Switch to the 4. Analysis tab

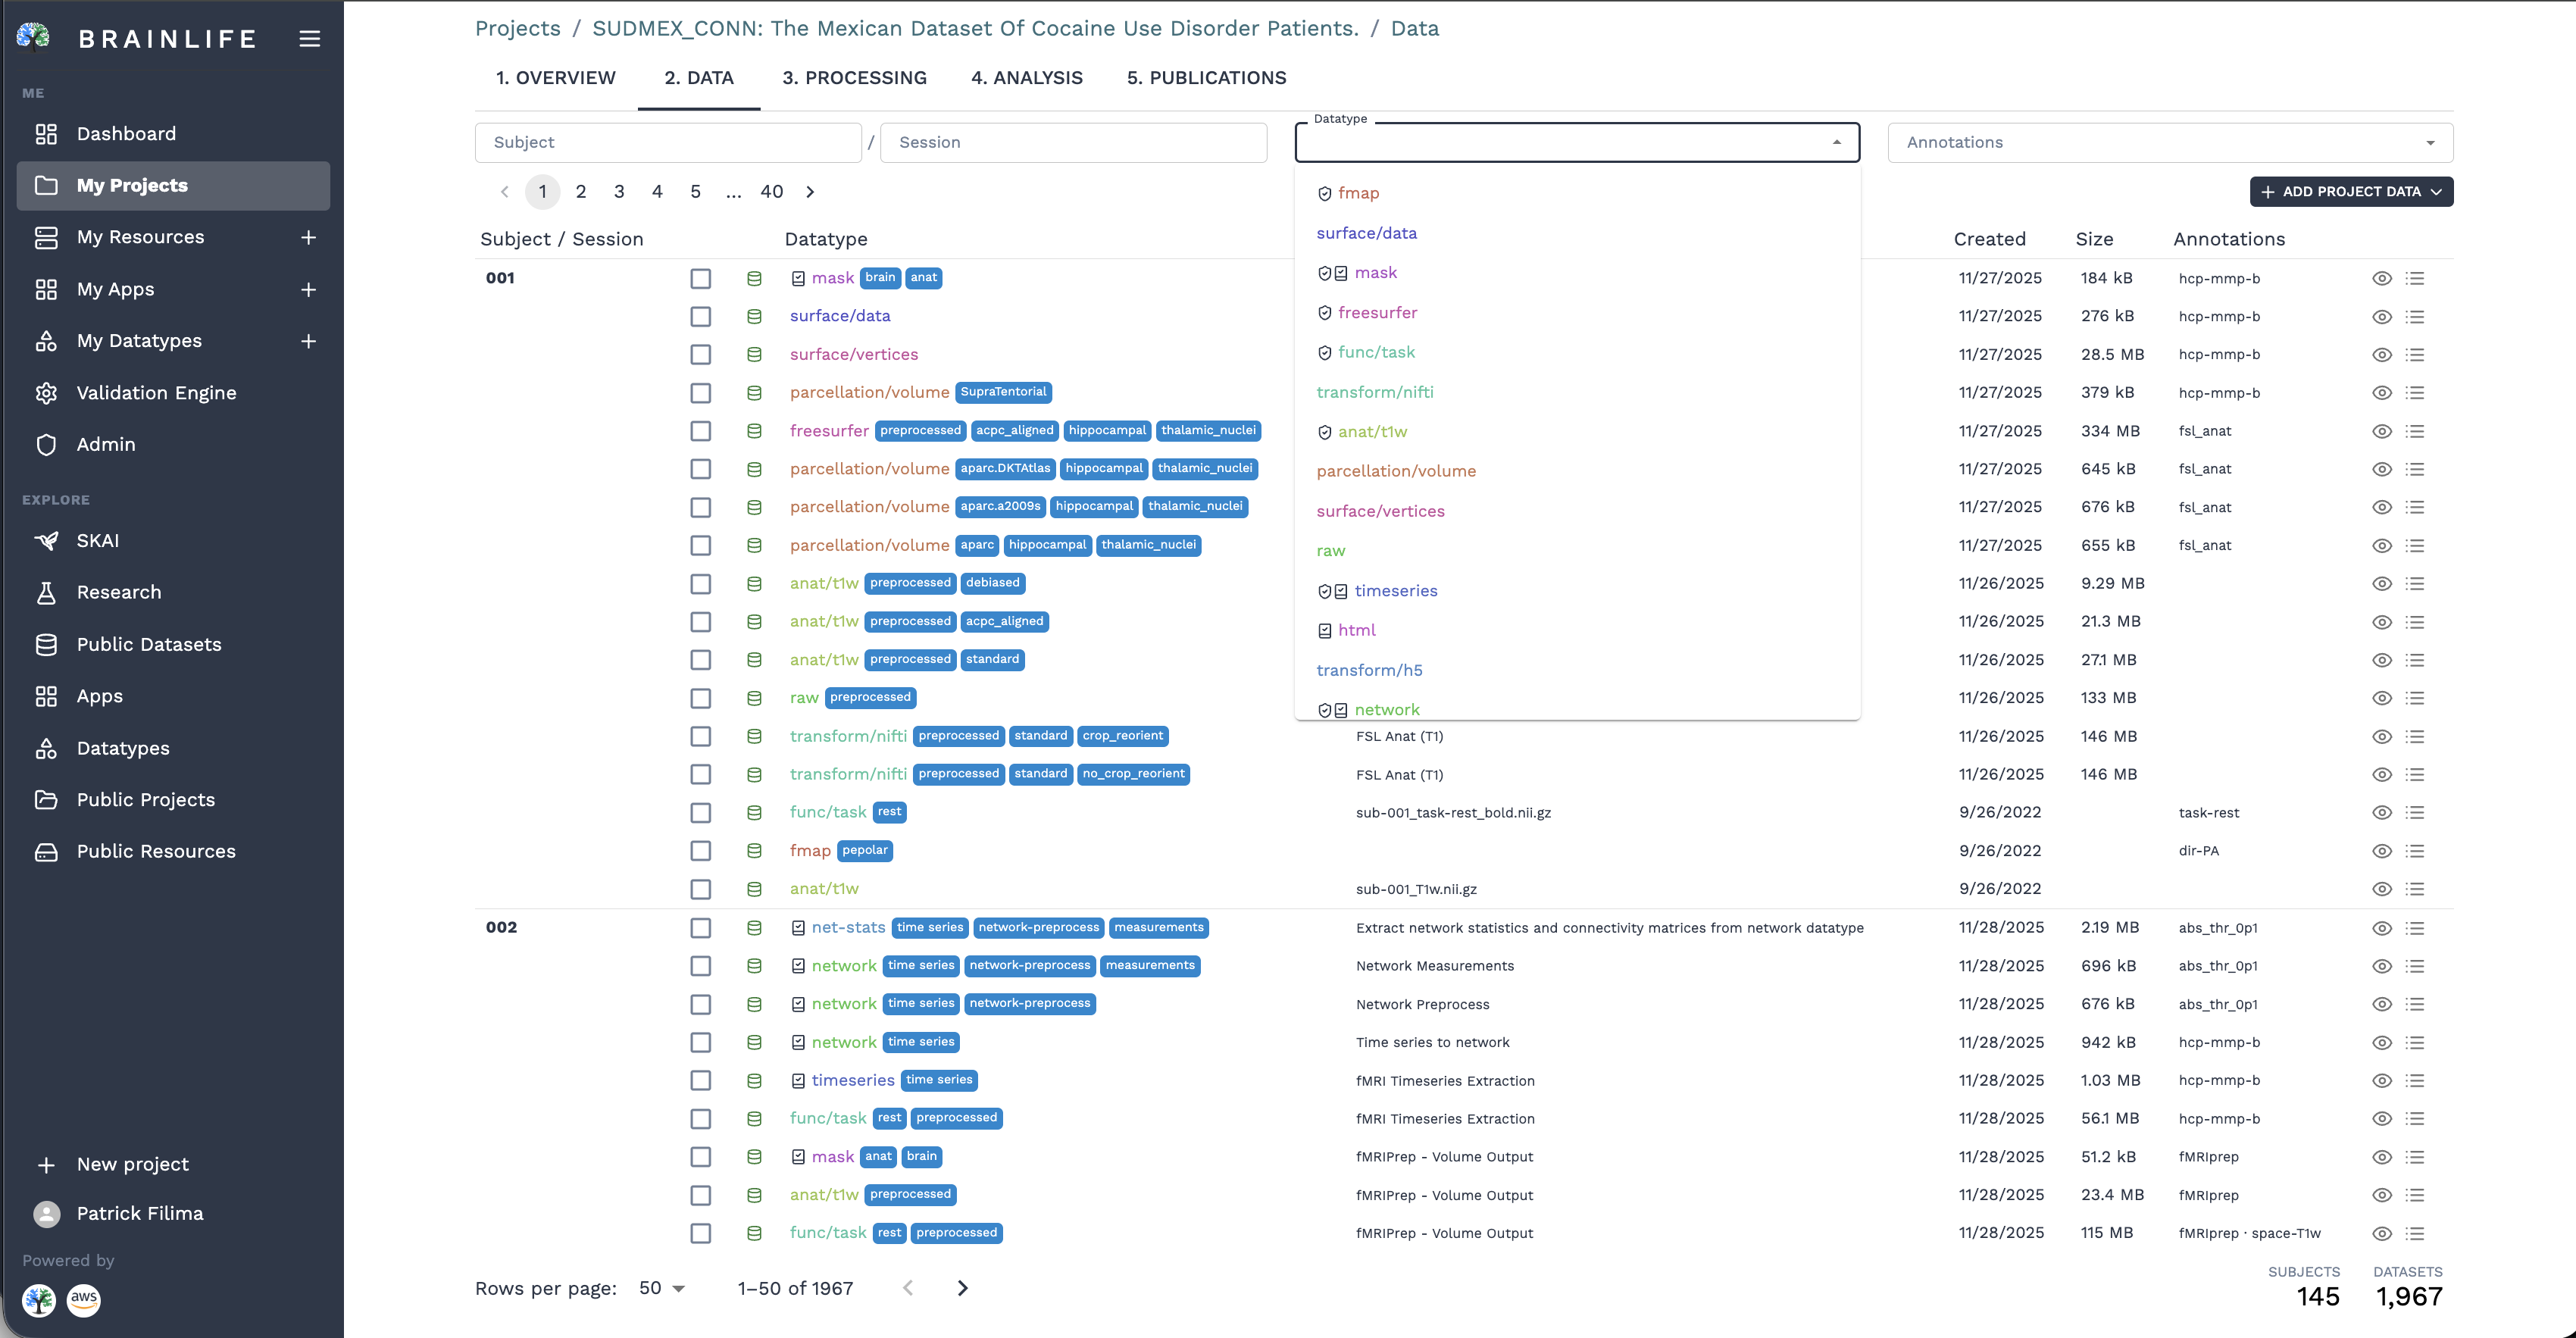pos(1027,78)
